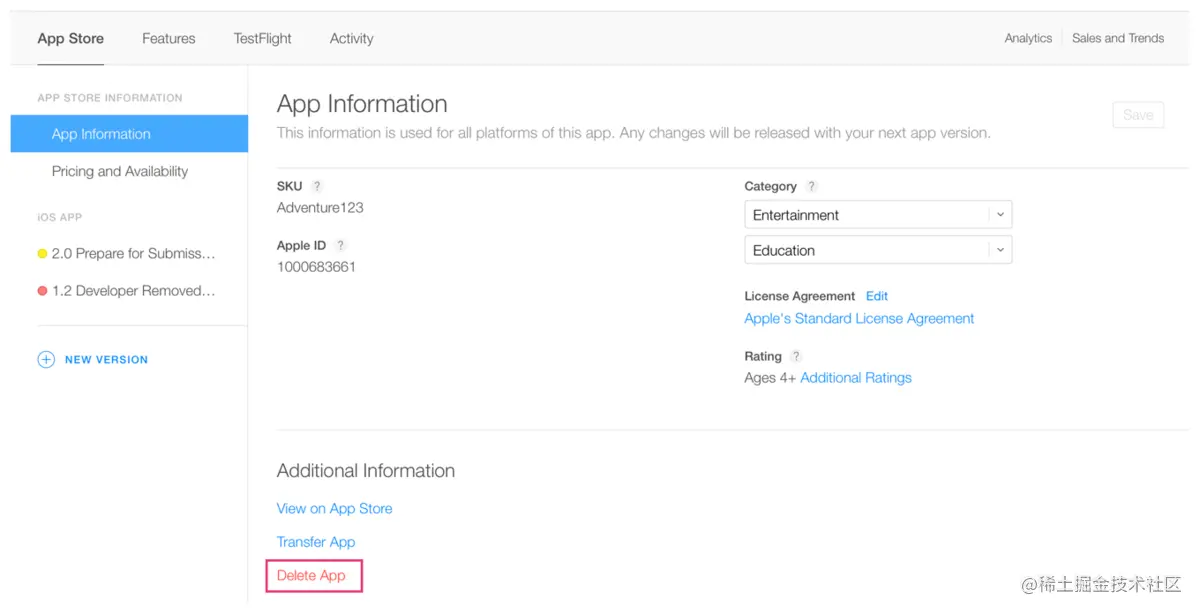Click the plus icon for New Version
Screen dimensions: 1200x613
(46, 360)
